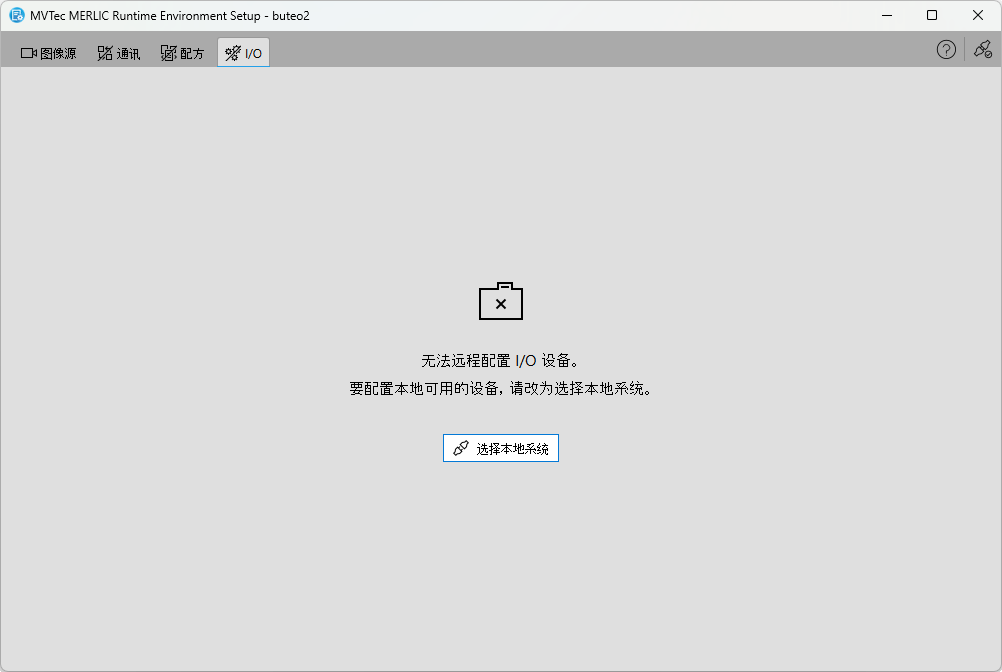Click the wrench-and-gear icon on the I/O tab

pos(233,52)
